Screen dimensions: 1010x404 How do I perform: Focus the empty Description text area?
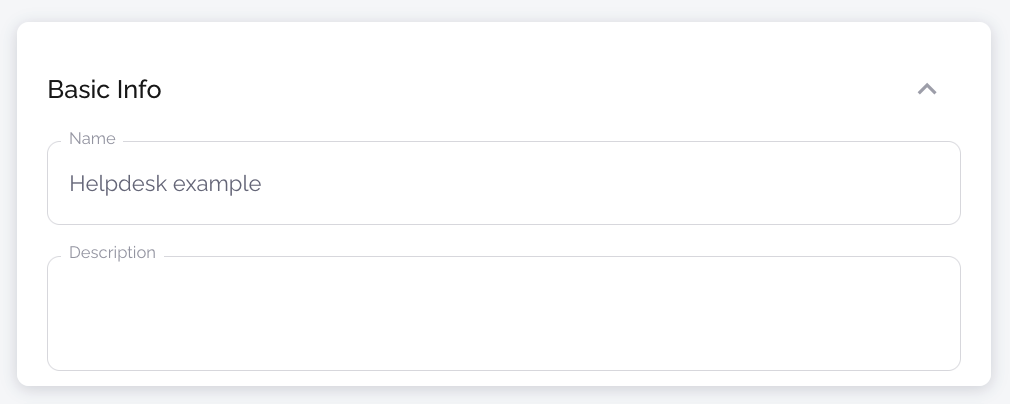click(x=503, y=313)
